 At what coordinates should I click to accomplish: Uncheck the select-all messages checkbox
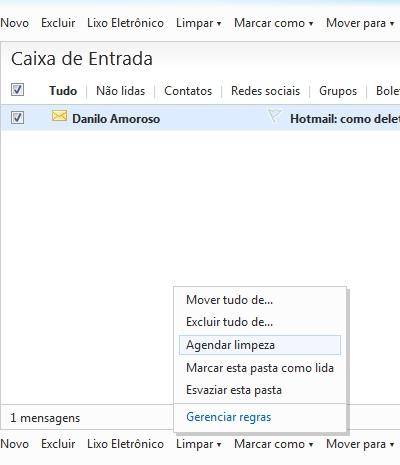click(17, 90)
